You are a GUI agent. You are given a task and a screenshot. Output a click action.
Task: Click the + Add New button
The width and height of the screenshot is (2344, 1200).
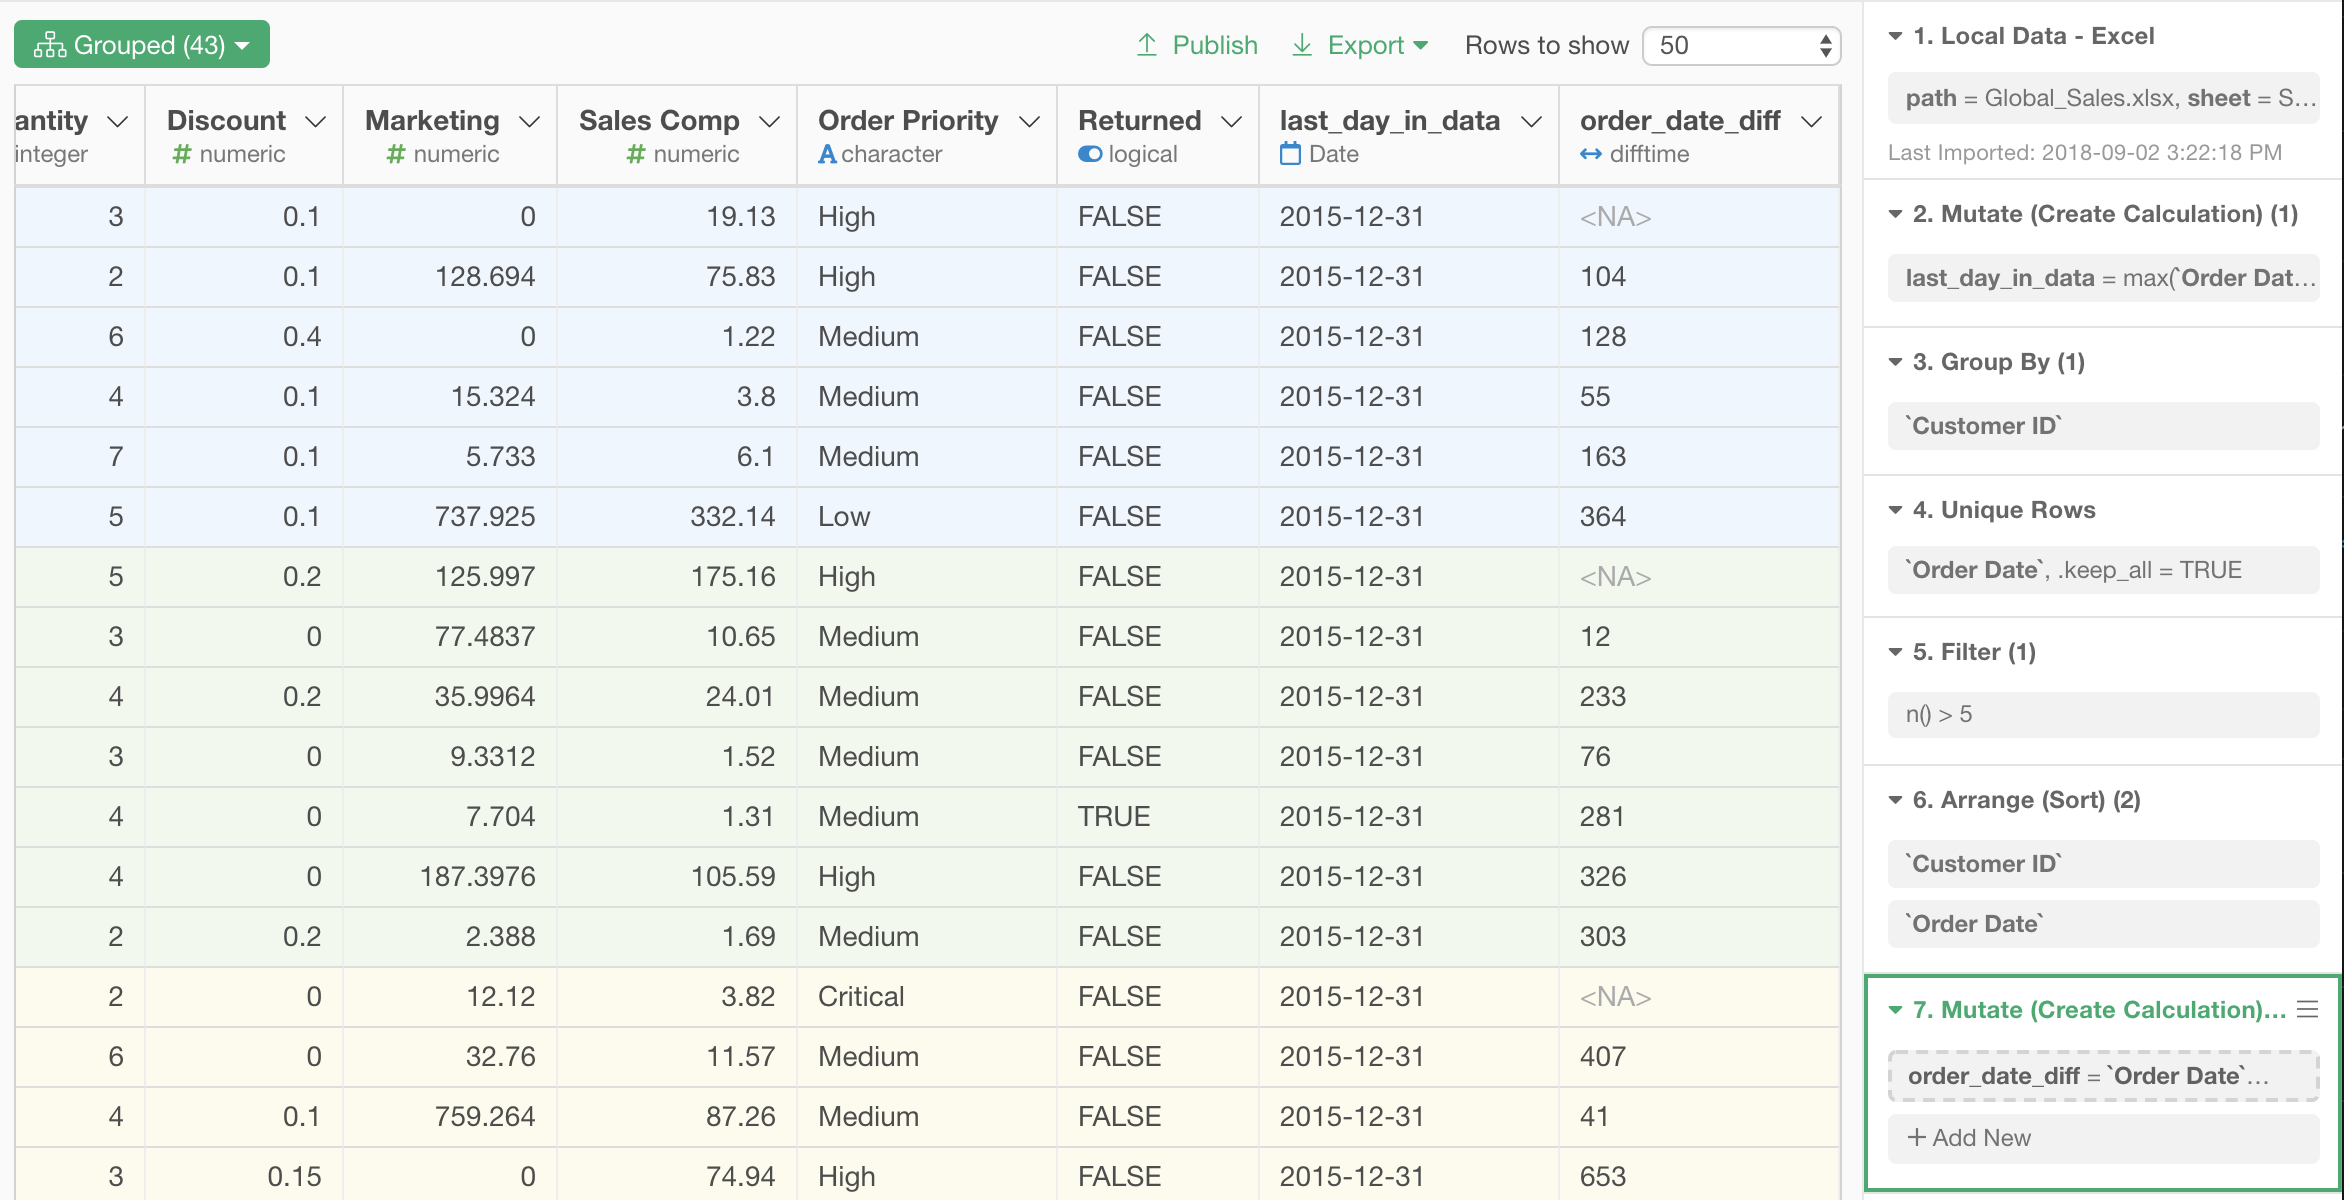[2103, 1138]
